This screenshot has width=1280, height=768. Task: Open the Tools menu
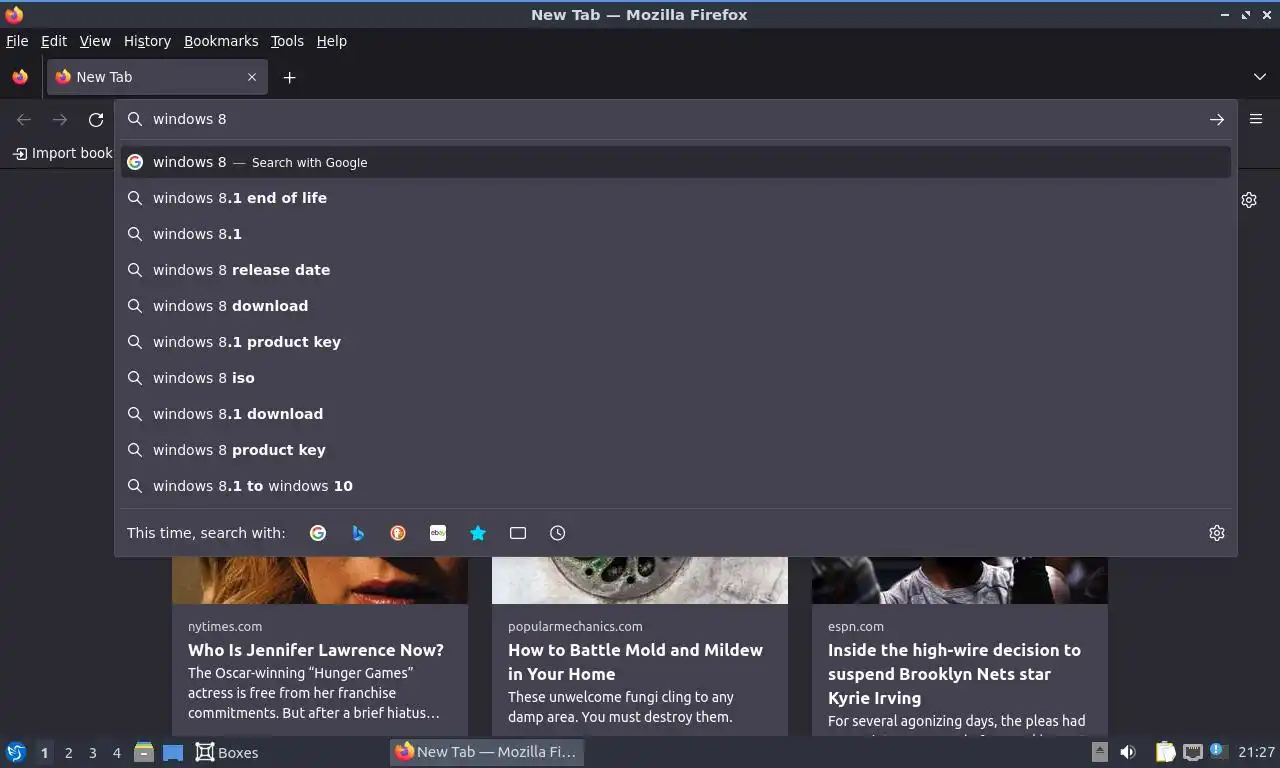[287, 41]
